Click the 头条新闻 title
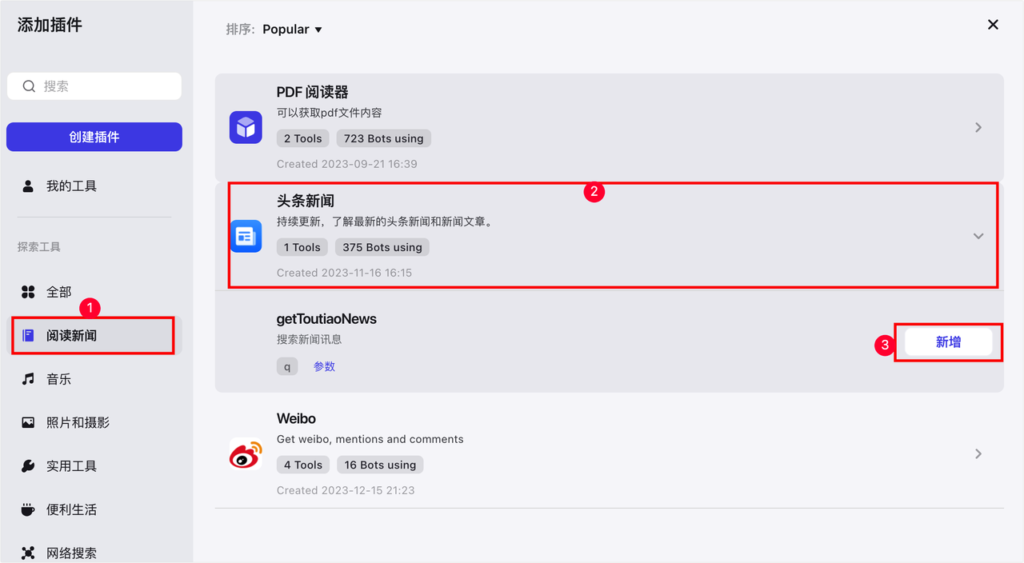The height and width of the screenshot is (563, 1024). 305,201
